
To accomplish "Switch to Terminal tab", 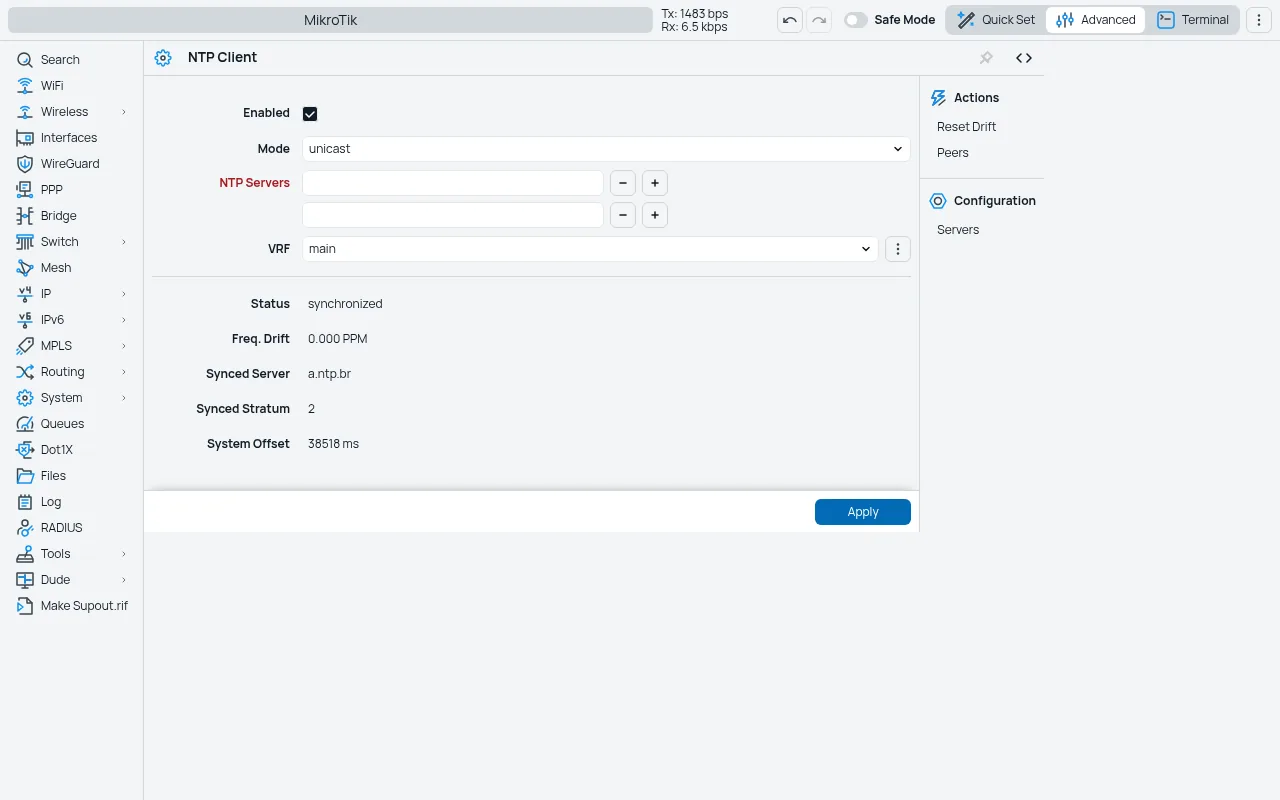I will 1193,20.
